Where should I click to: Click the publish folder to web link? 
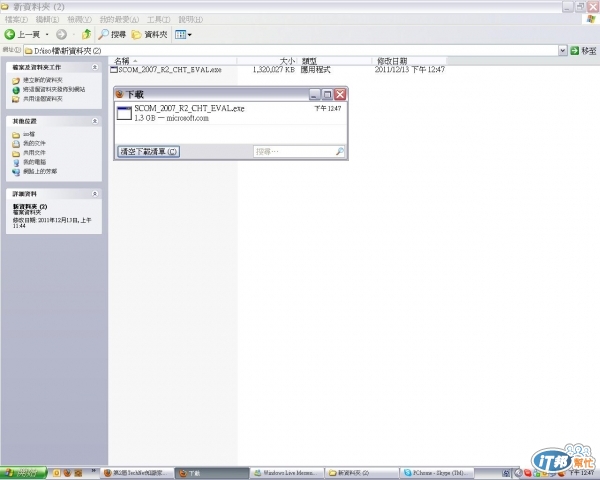(54, 89)
